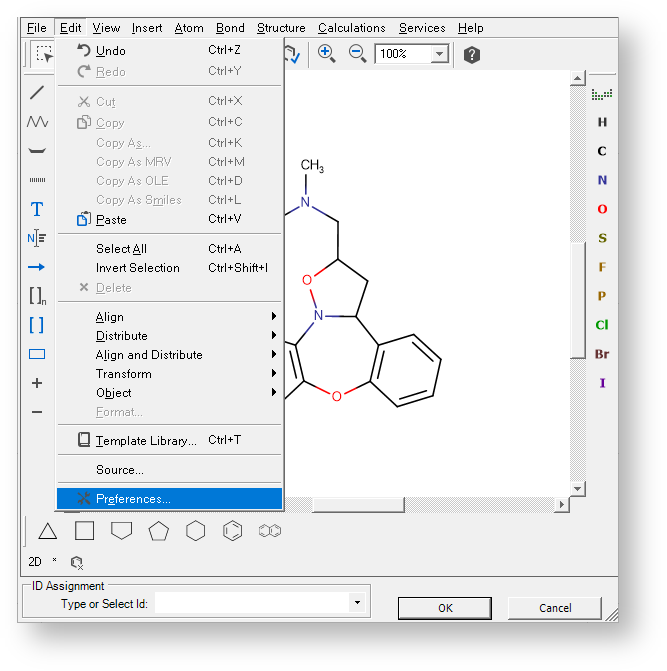667x671 pixels.
Task: Open the 100% zoom level dropdown
Action: (x=439, y=54)
